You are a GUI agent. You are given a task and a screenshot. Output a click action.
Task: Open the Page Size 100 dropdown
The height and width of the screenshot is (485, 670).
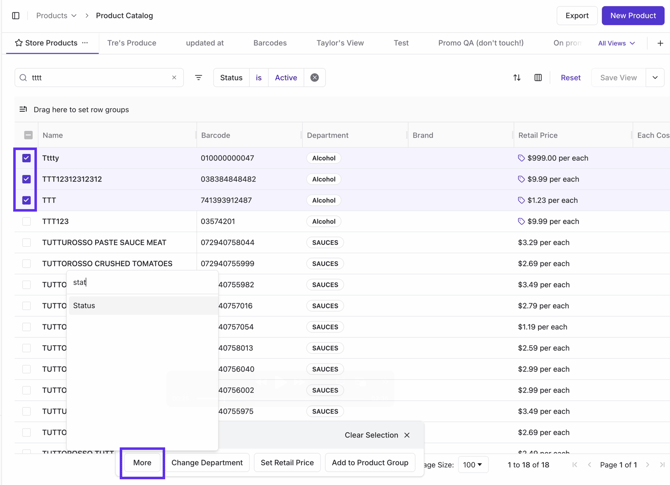(x=472, y=464)
